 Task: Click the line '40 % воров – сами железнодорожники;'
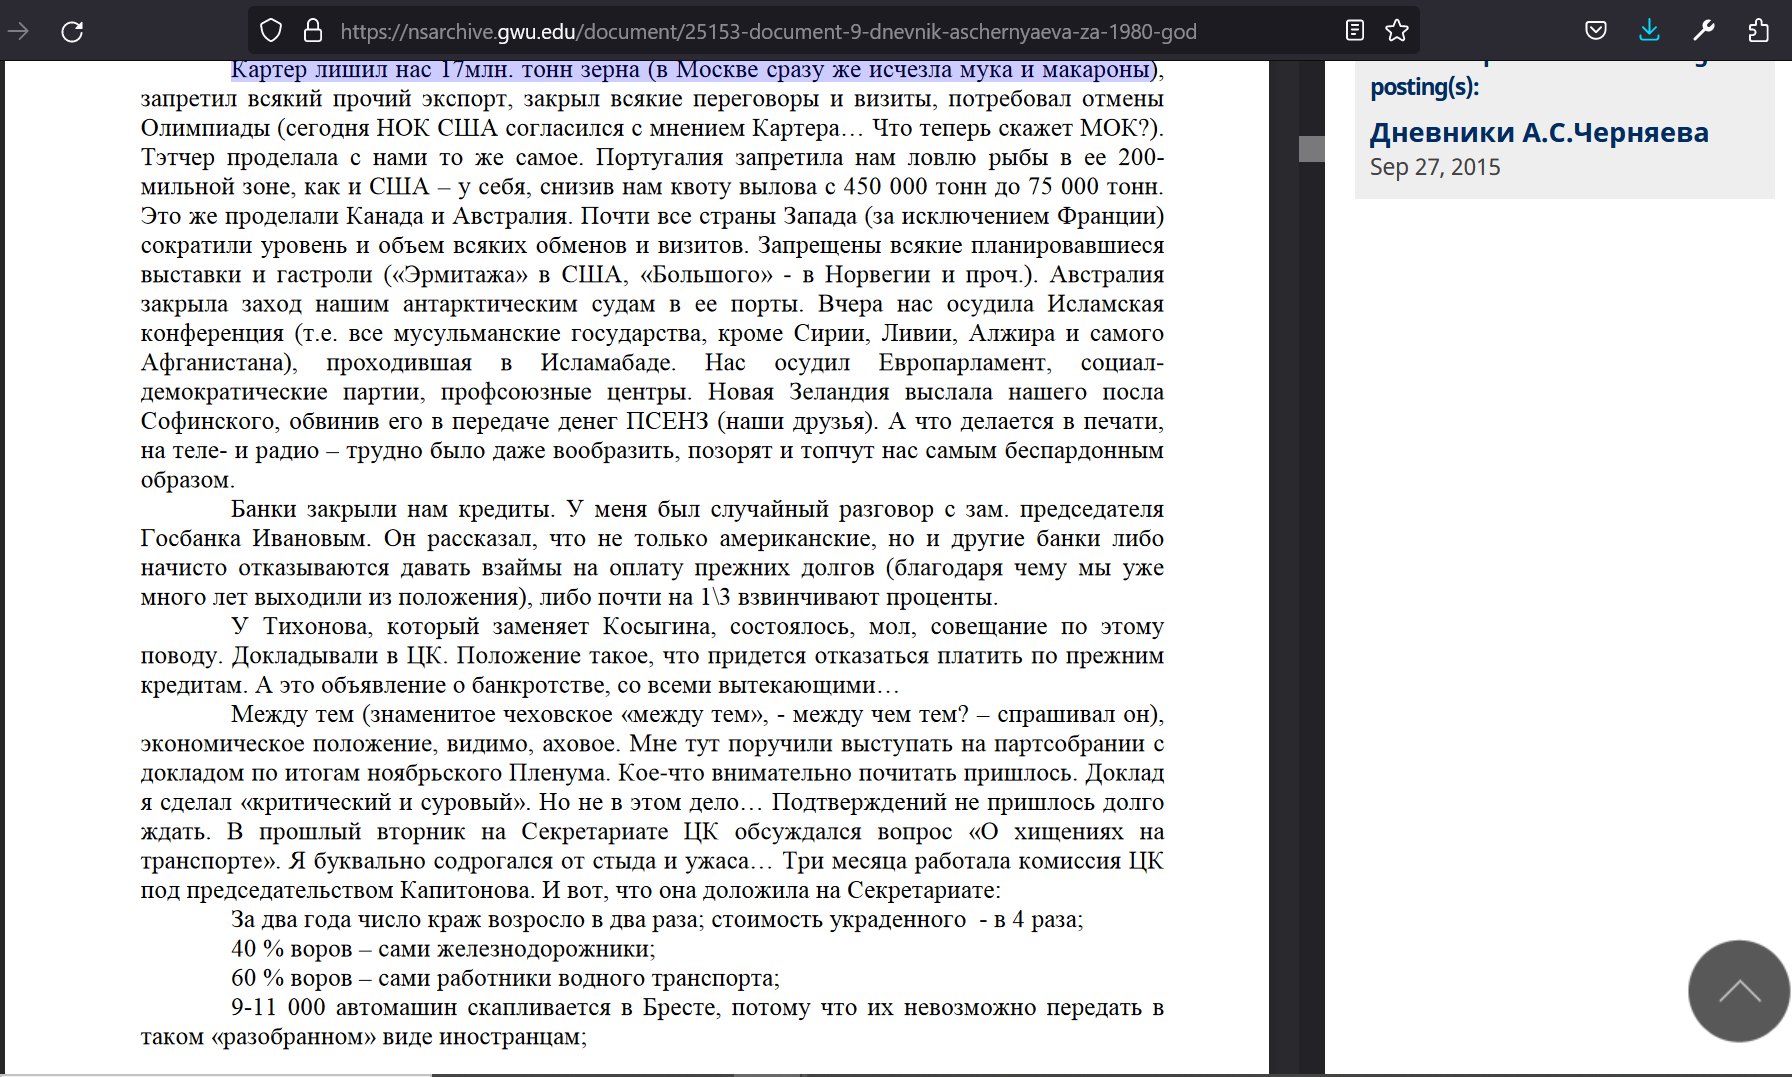point(443,948)
